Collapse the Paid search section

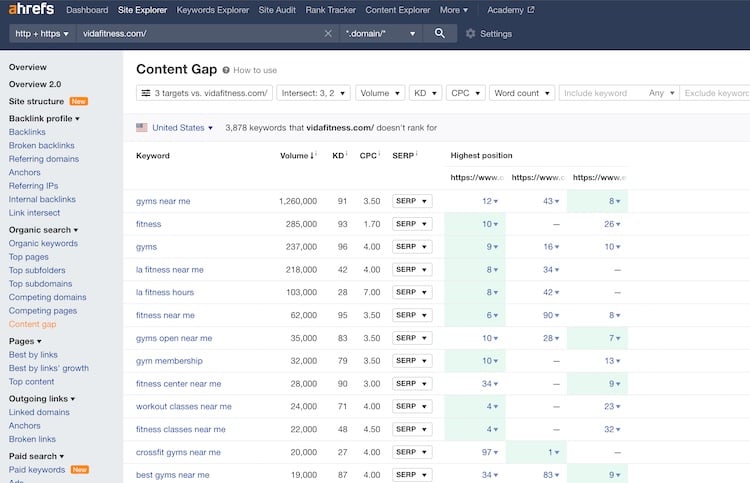click(x=36, y=456)
